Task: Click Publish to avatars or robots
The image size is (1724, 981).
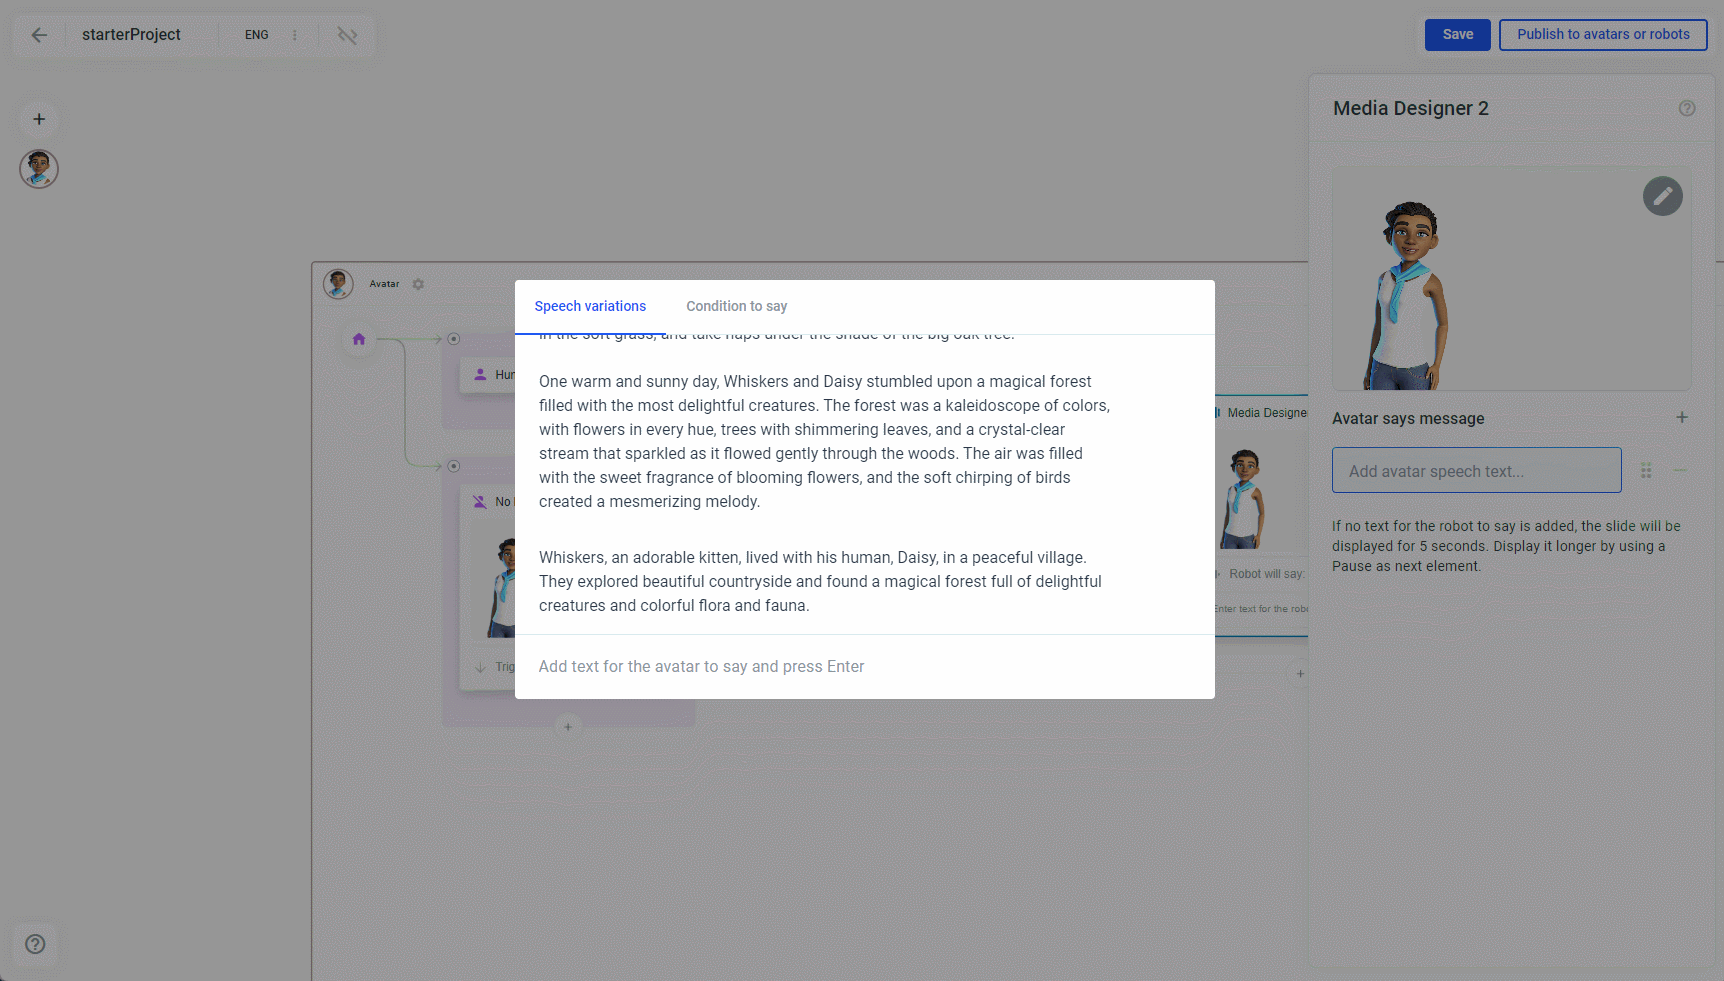Action: [1603, 34]
